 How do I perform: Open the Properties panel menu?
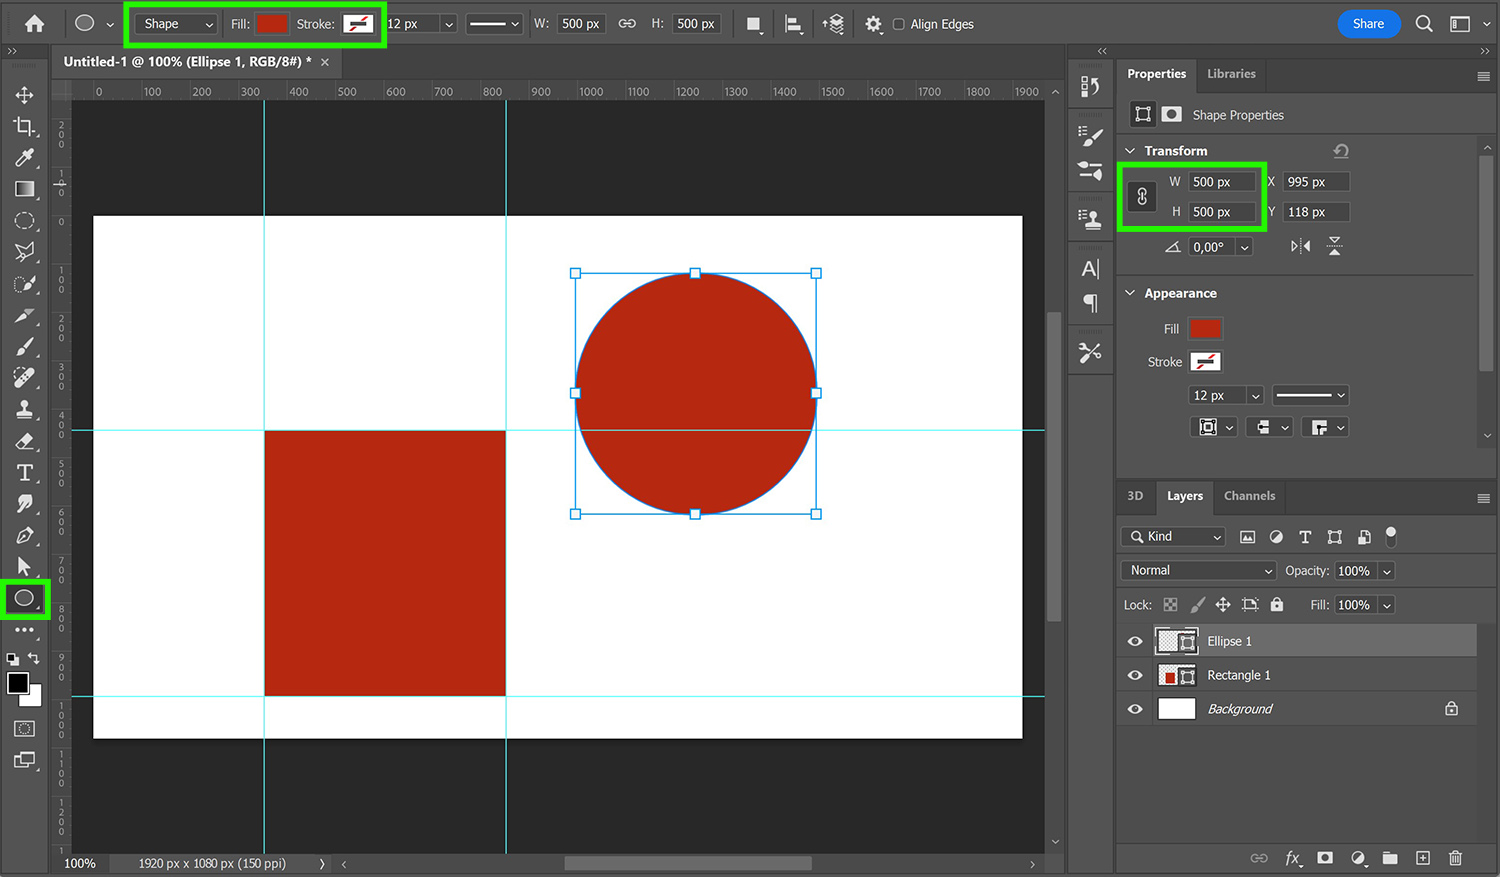(1483, 76)
